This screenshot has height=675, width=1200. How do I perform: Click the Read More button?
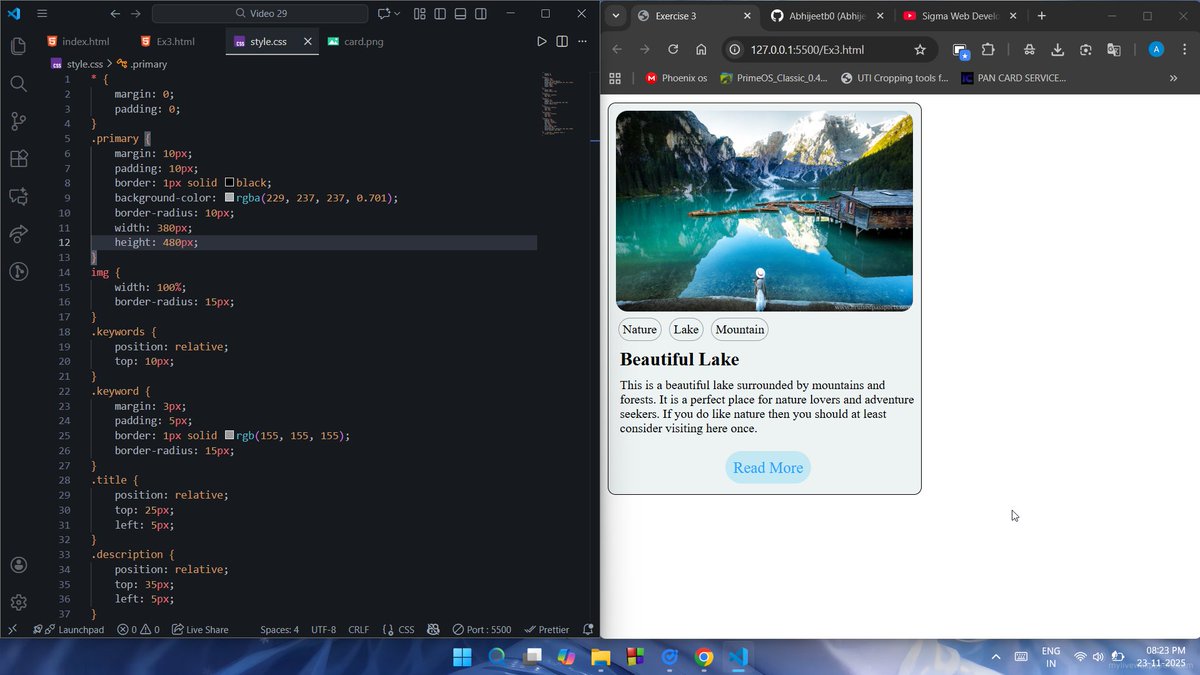point(767,467)
